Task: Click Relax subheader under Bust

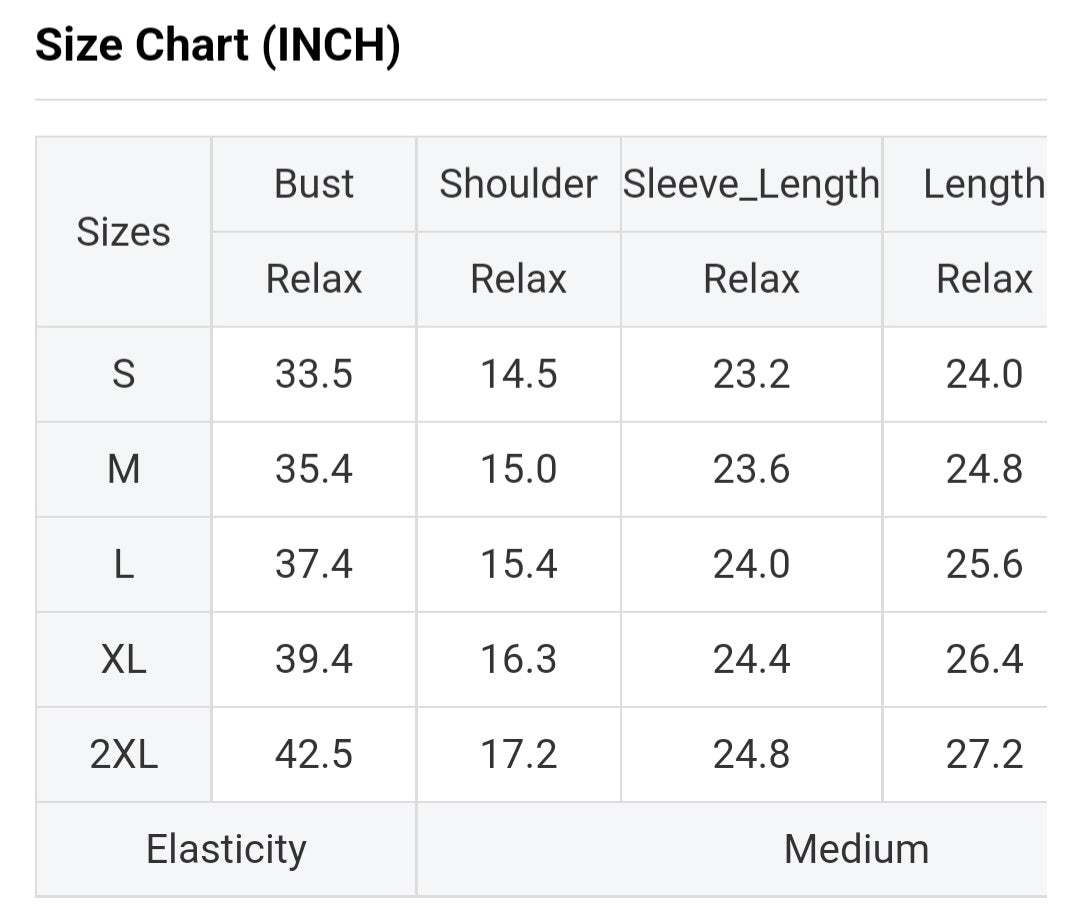Action: (x=314, y=279)
